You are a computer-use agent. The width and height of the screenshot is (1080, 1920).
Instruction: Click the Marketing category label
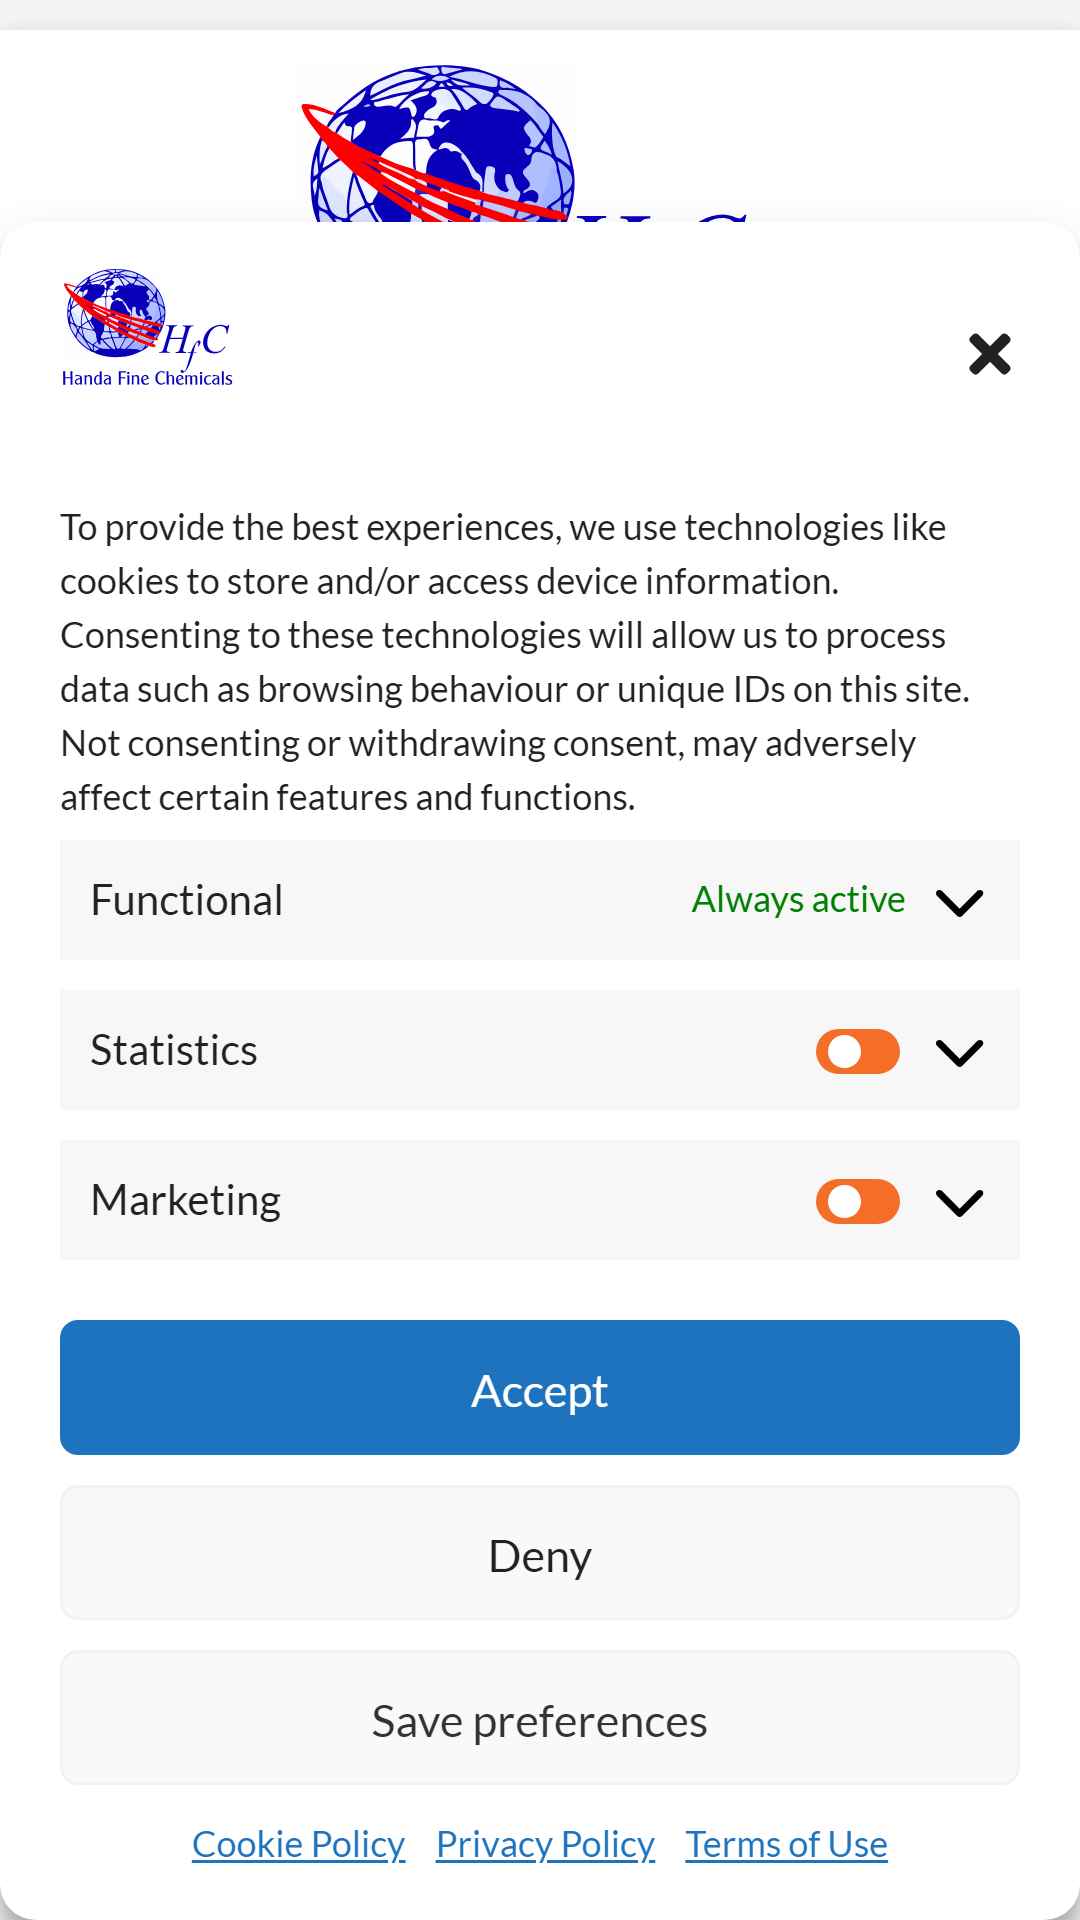(186, 1200)
